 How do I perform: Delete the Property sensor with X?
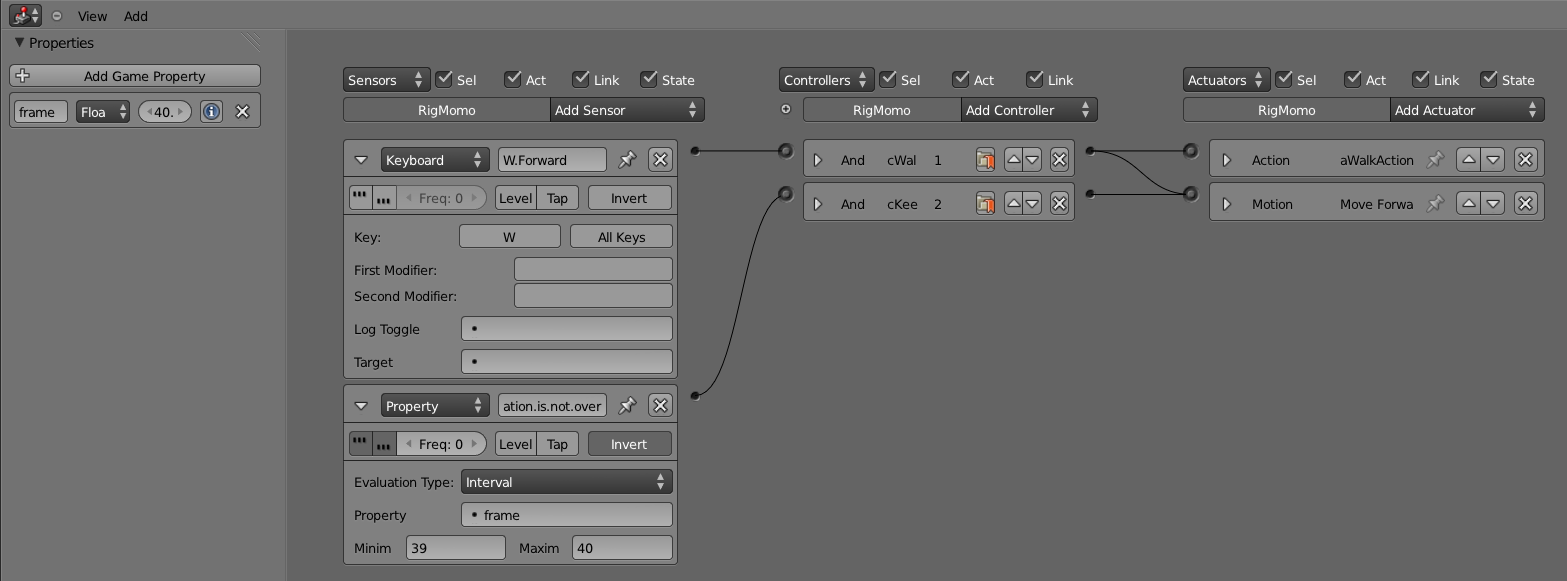coord(660,405)
